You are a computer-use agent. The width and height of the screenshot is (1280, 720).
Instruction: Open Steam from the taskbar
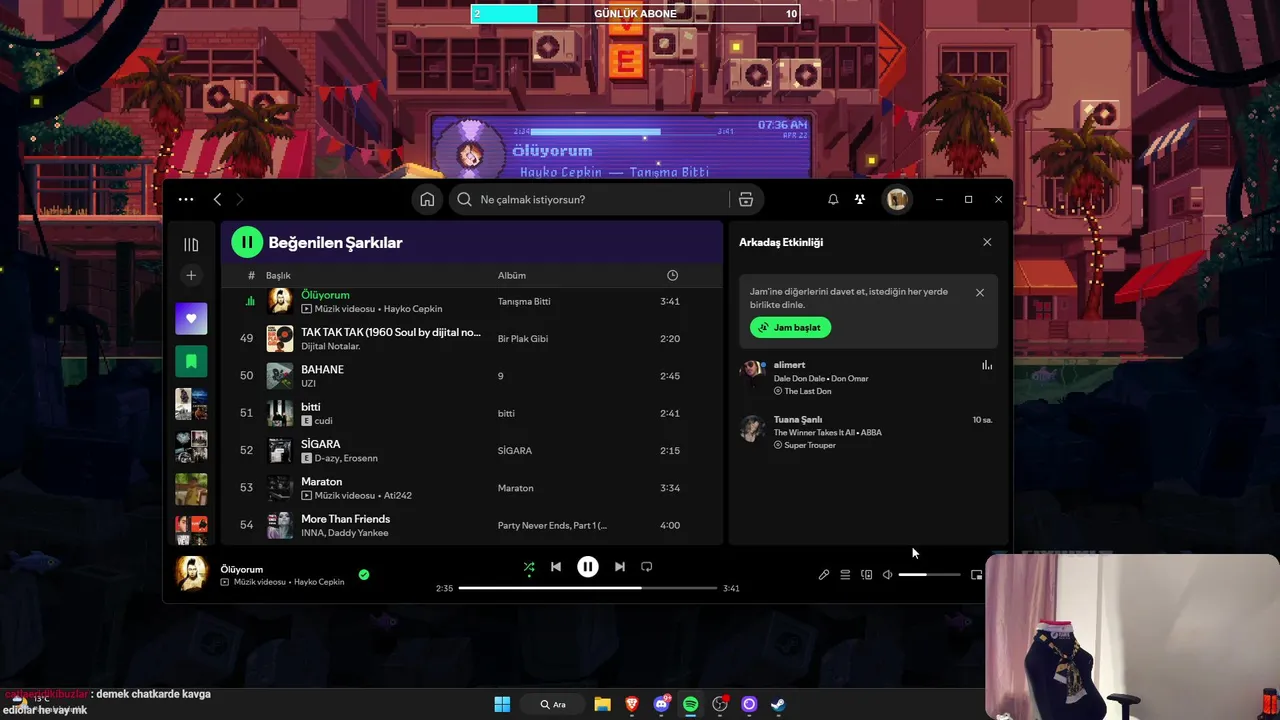pyautogui.click(x=778, y=704)
